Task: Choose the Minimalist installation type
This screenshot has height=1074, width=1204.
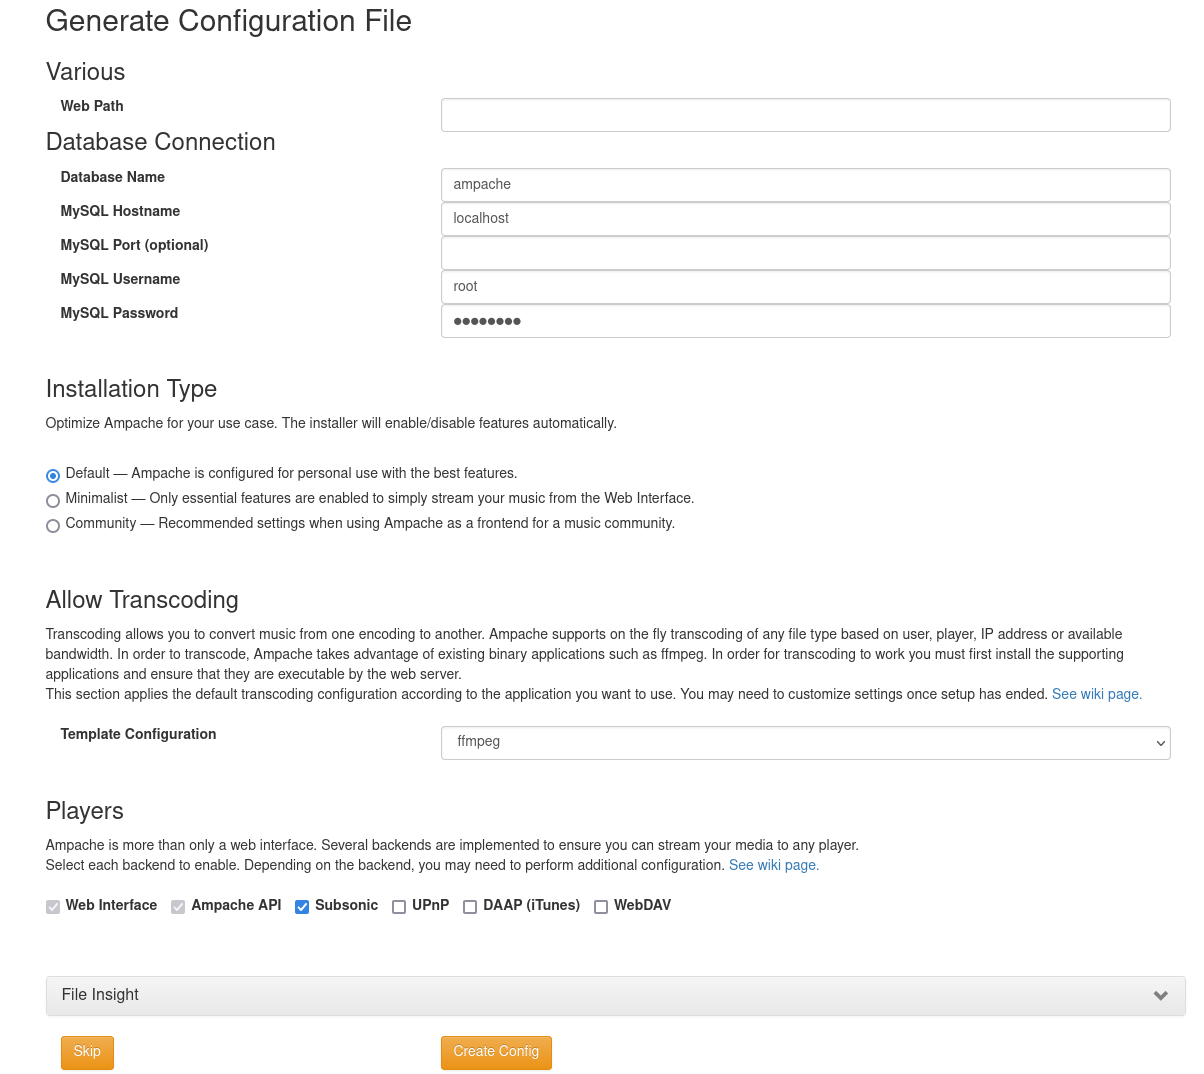Action: point(53,501)
